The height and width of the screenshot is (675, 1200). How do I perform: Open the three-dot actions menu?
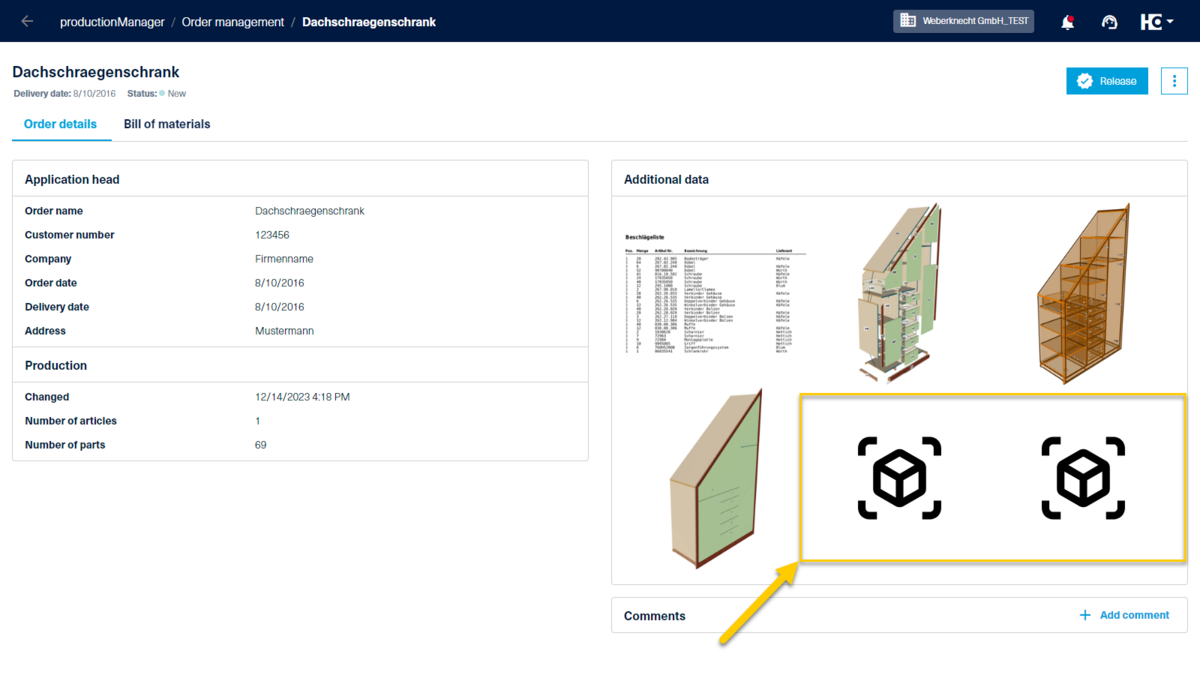(1174, 81)
